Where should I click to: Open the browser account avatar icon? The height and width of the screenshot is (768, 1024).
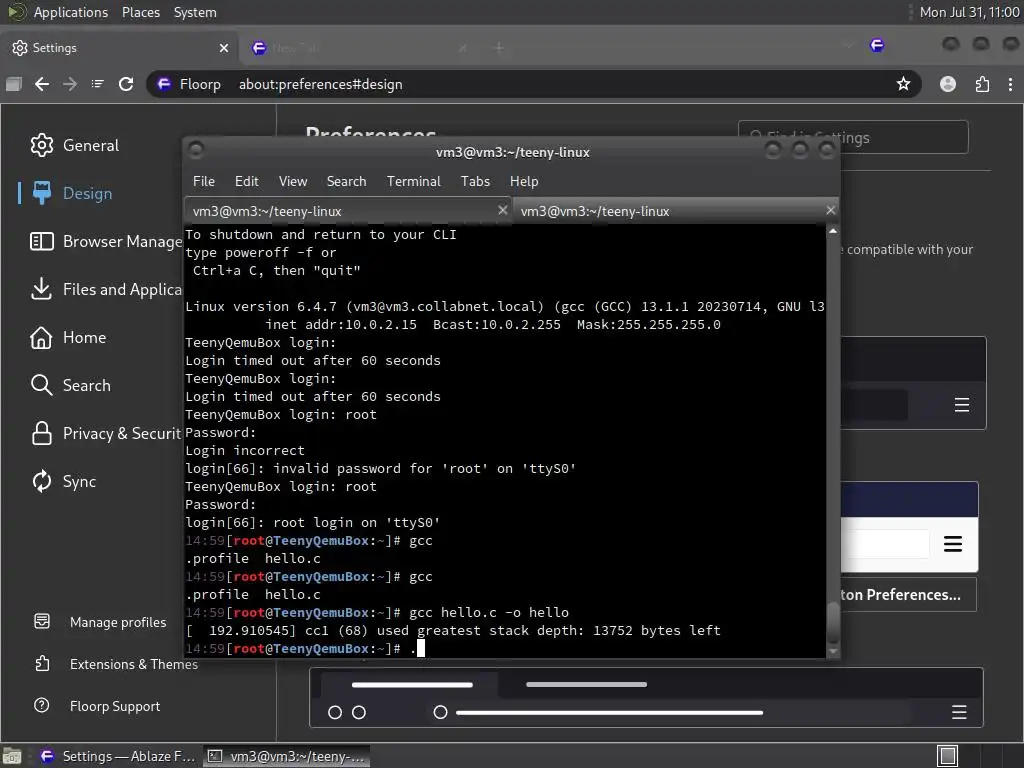(948, 84)
